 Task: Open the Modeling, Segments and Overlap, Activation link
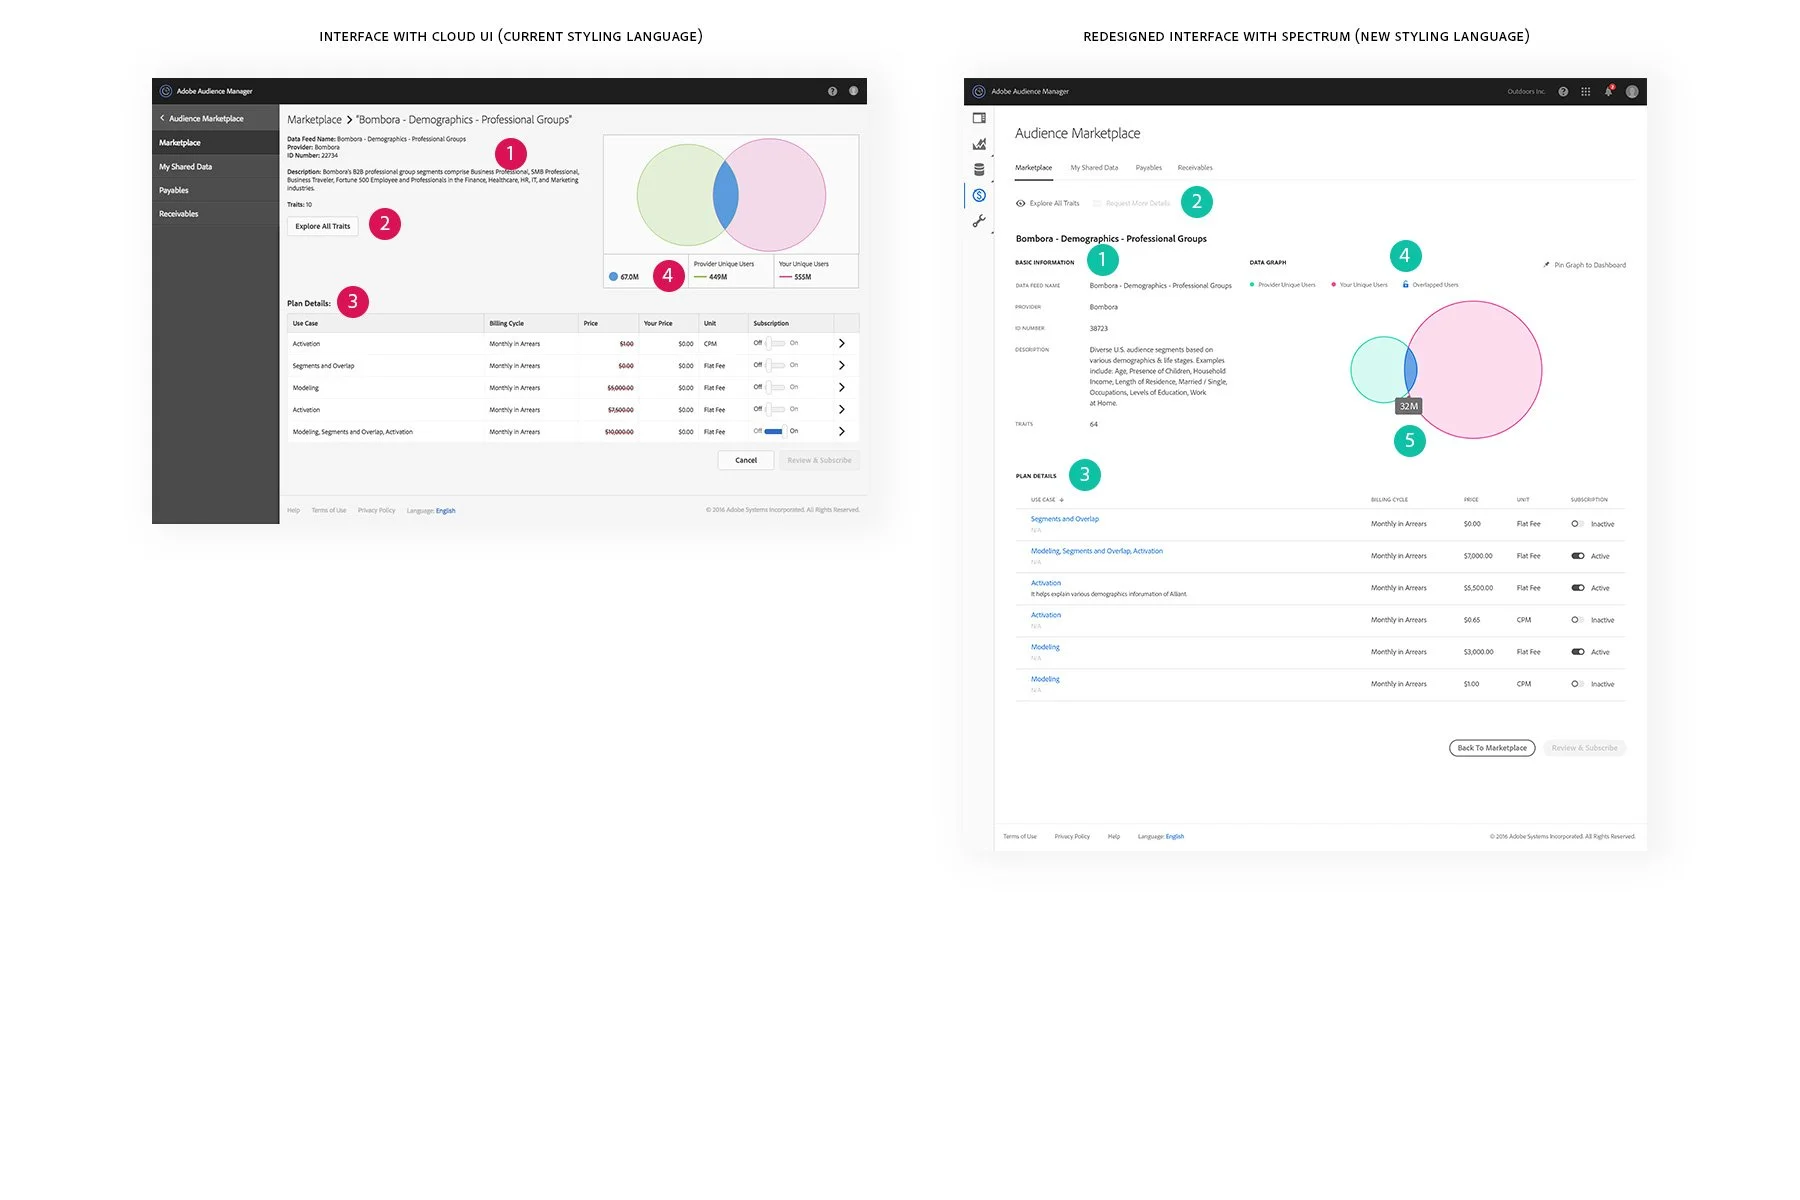[x=1097, y=551]
